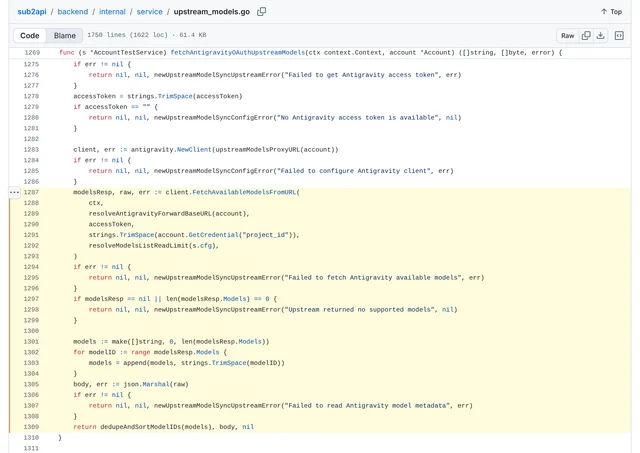Click resolveAntigravityForwardBaseURL call on line 1289
The width and height of the screenshot is (640, 453).
[x=150, y=213]
